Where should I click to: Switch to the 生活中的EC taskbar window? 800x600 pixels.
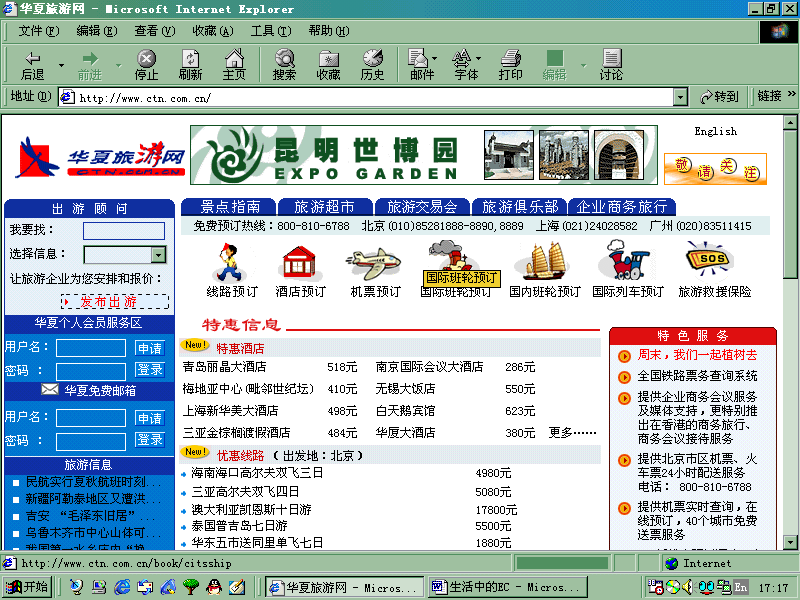click(x=508, y=587)
